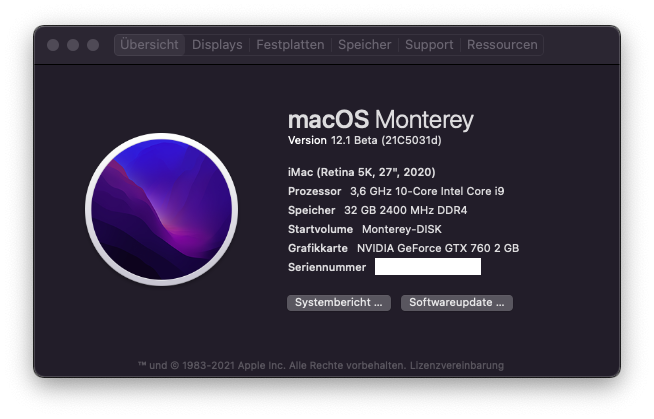Viewport: 654px width, 419px height.
Task: Open the Lizenzvereinbarung link
Action: (x=457, y=366)
